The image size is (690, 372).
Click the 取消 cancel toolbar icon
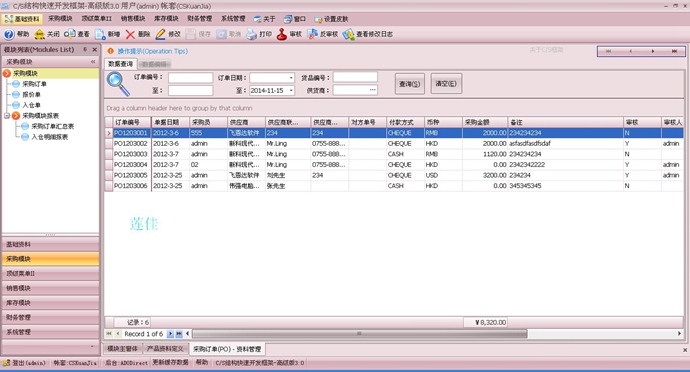[x=221, y=34]
